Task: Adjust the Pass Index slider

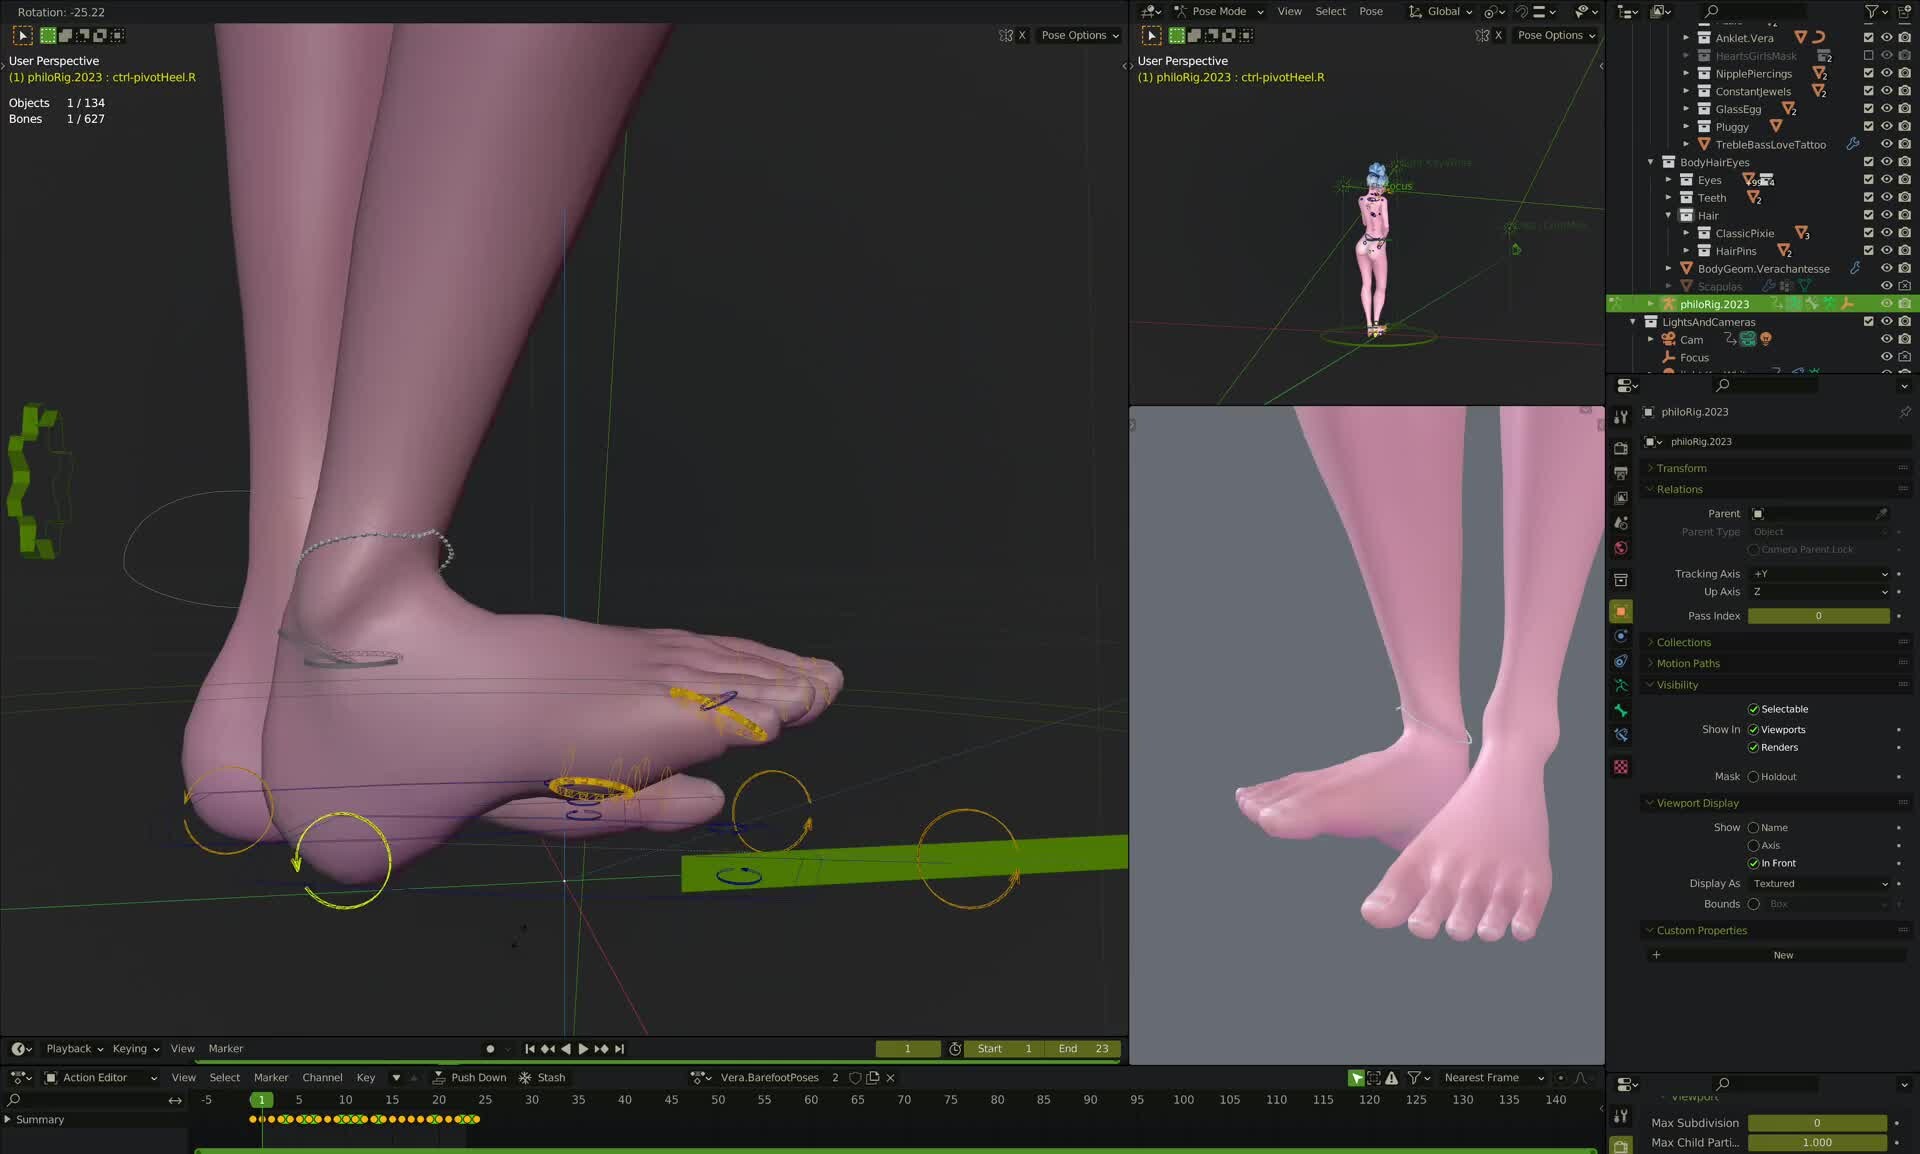Action: [x=1818, y=616]
